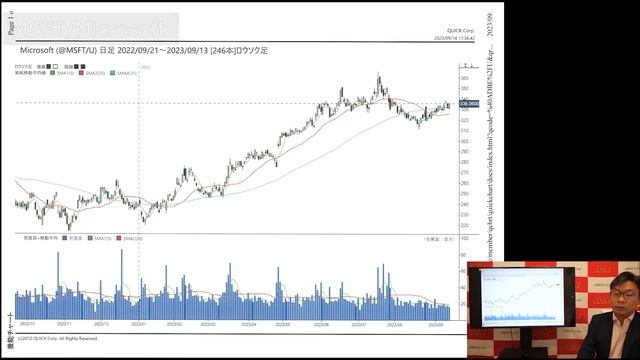Click the '2022/12' date axis label
This screenshot has width=640, height=360.
[x=101, y=324]
